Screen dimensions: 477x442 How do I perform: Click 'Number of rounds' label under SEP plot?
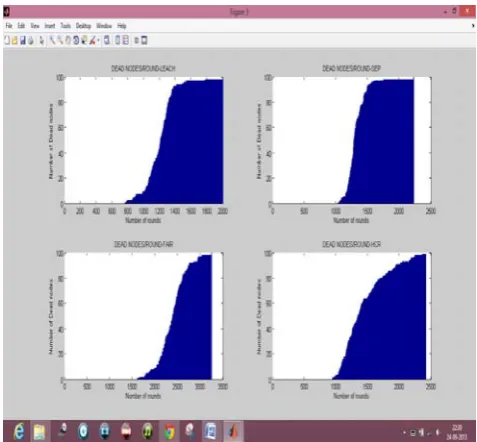coord(351,220)
